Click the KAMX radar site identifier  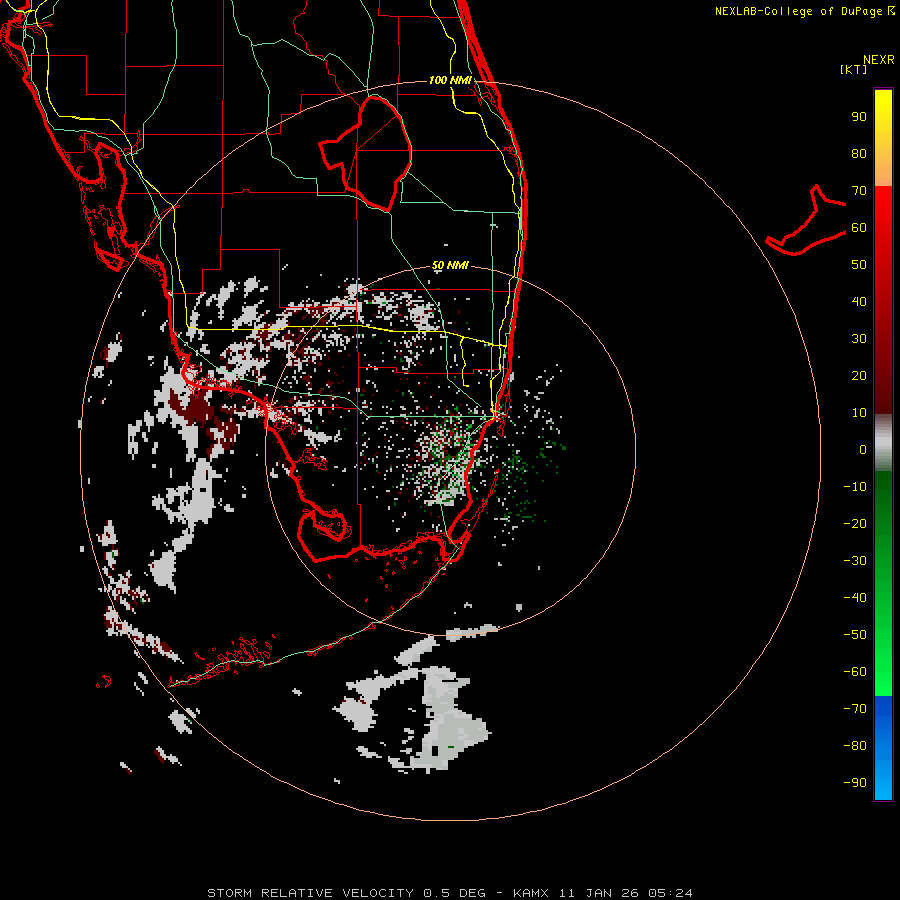(x=531, y=893)
